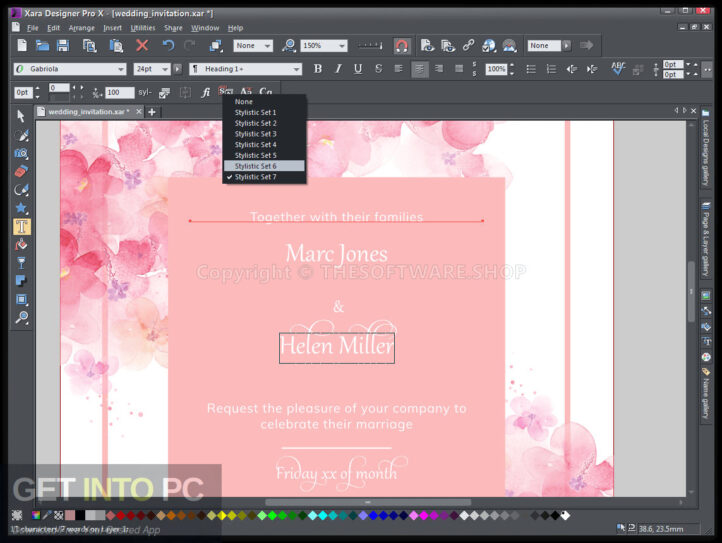
Task: Redo the last action
Action: click(x=190, y=45)
